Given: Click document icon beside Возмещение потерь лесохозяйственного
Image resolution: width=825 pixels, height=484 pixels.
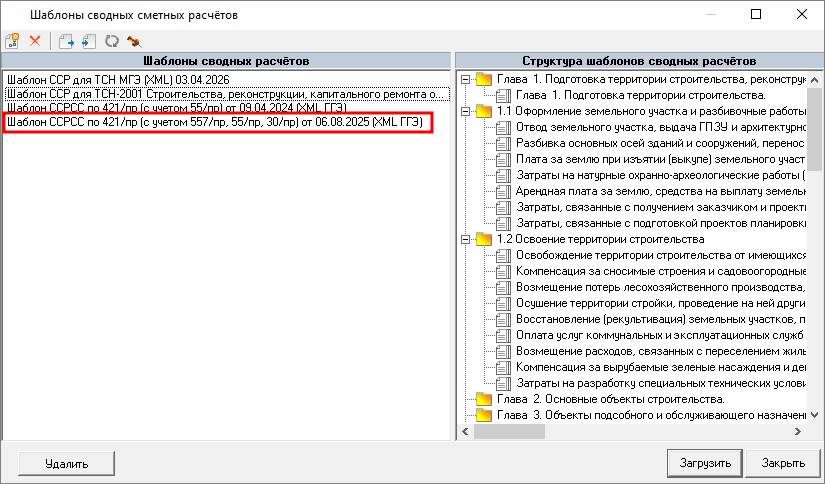Looking at the screenshot, I should (504, 288).
